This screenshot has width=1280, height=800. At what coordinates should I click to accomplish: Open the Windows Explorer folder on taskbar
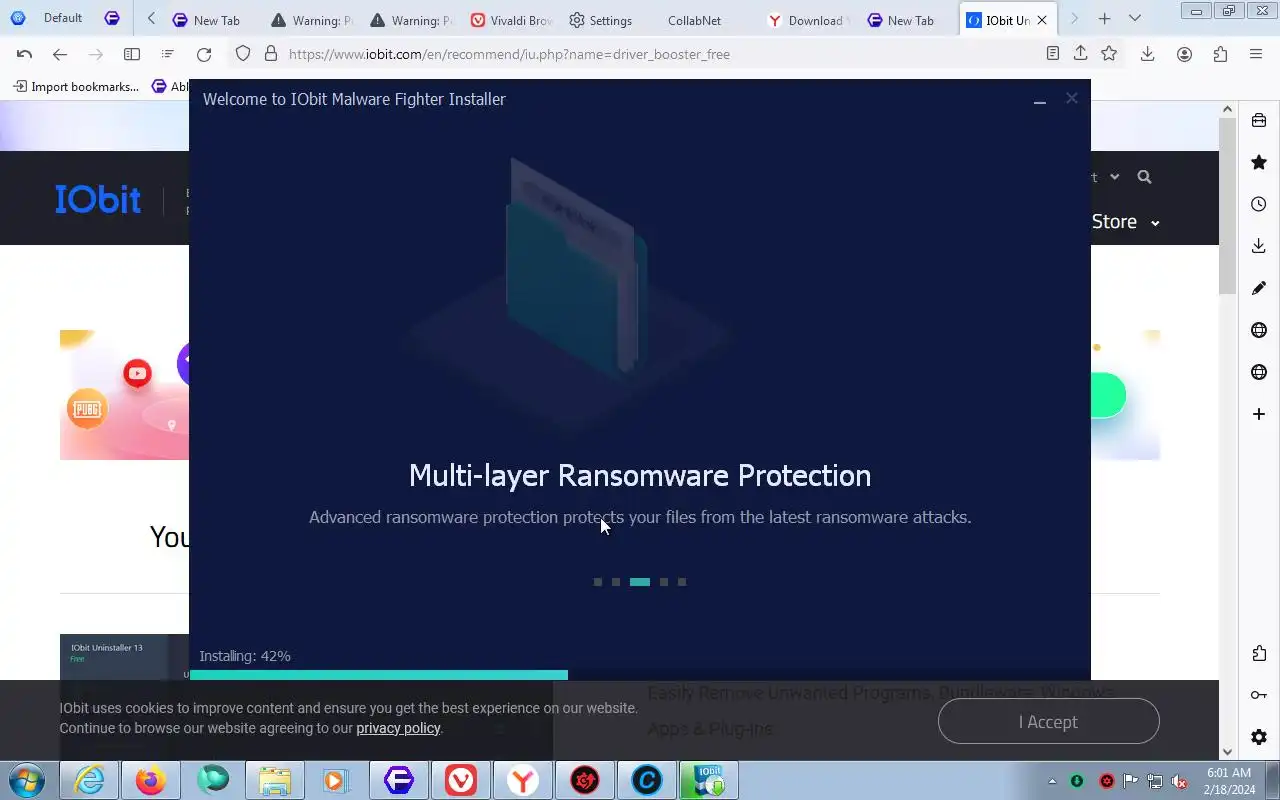click(x=275, y=780)
